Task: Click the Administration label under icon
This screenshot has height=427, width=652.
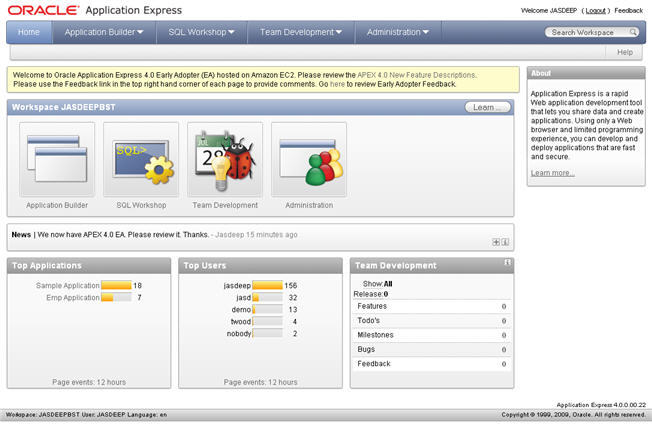Action: pyautogui.click(x=309, y=205)
